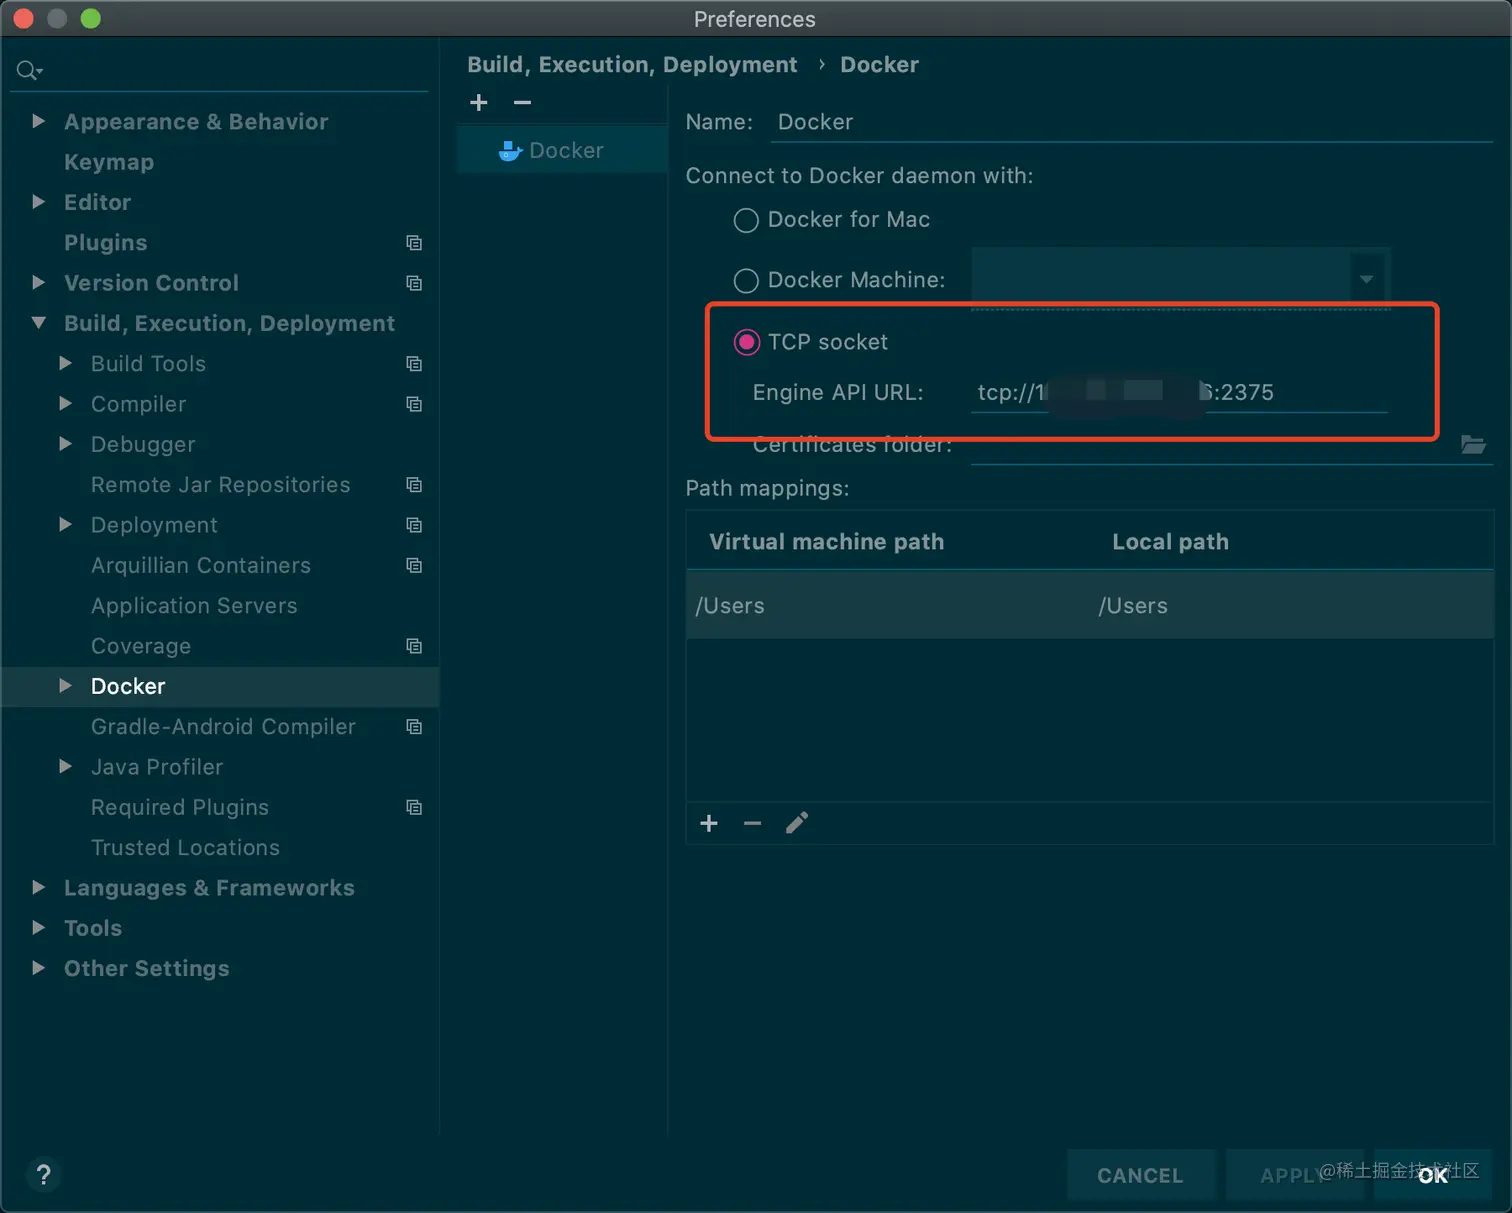The width and height of the screenshot is (1512, 1213).
Task: Select the Docker Machine radio option
Action: point(746,281)
